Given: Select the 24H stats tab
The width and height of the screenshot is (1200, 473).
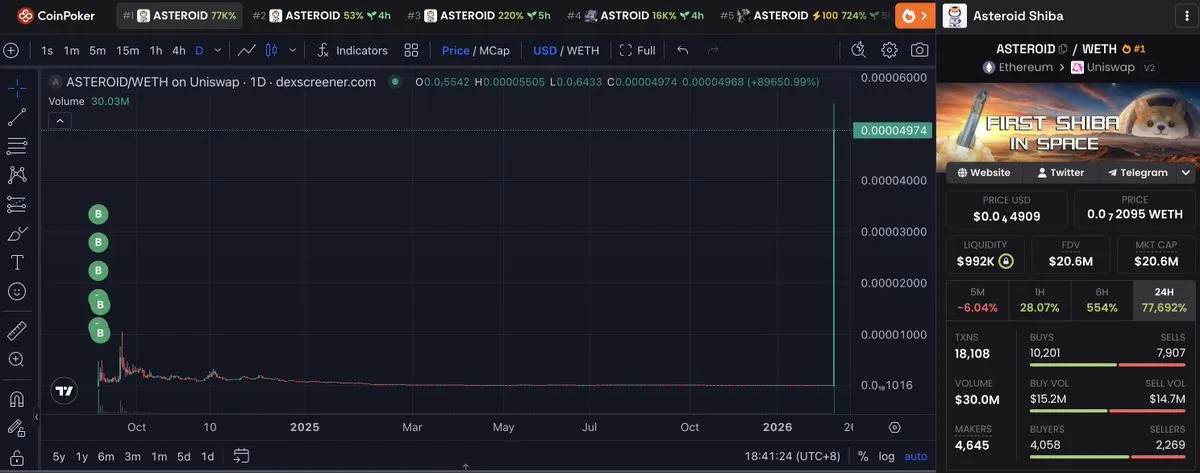Looking at the screenshot, I should coord(1163,299).
